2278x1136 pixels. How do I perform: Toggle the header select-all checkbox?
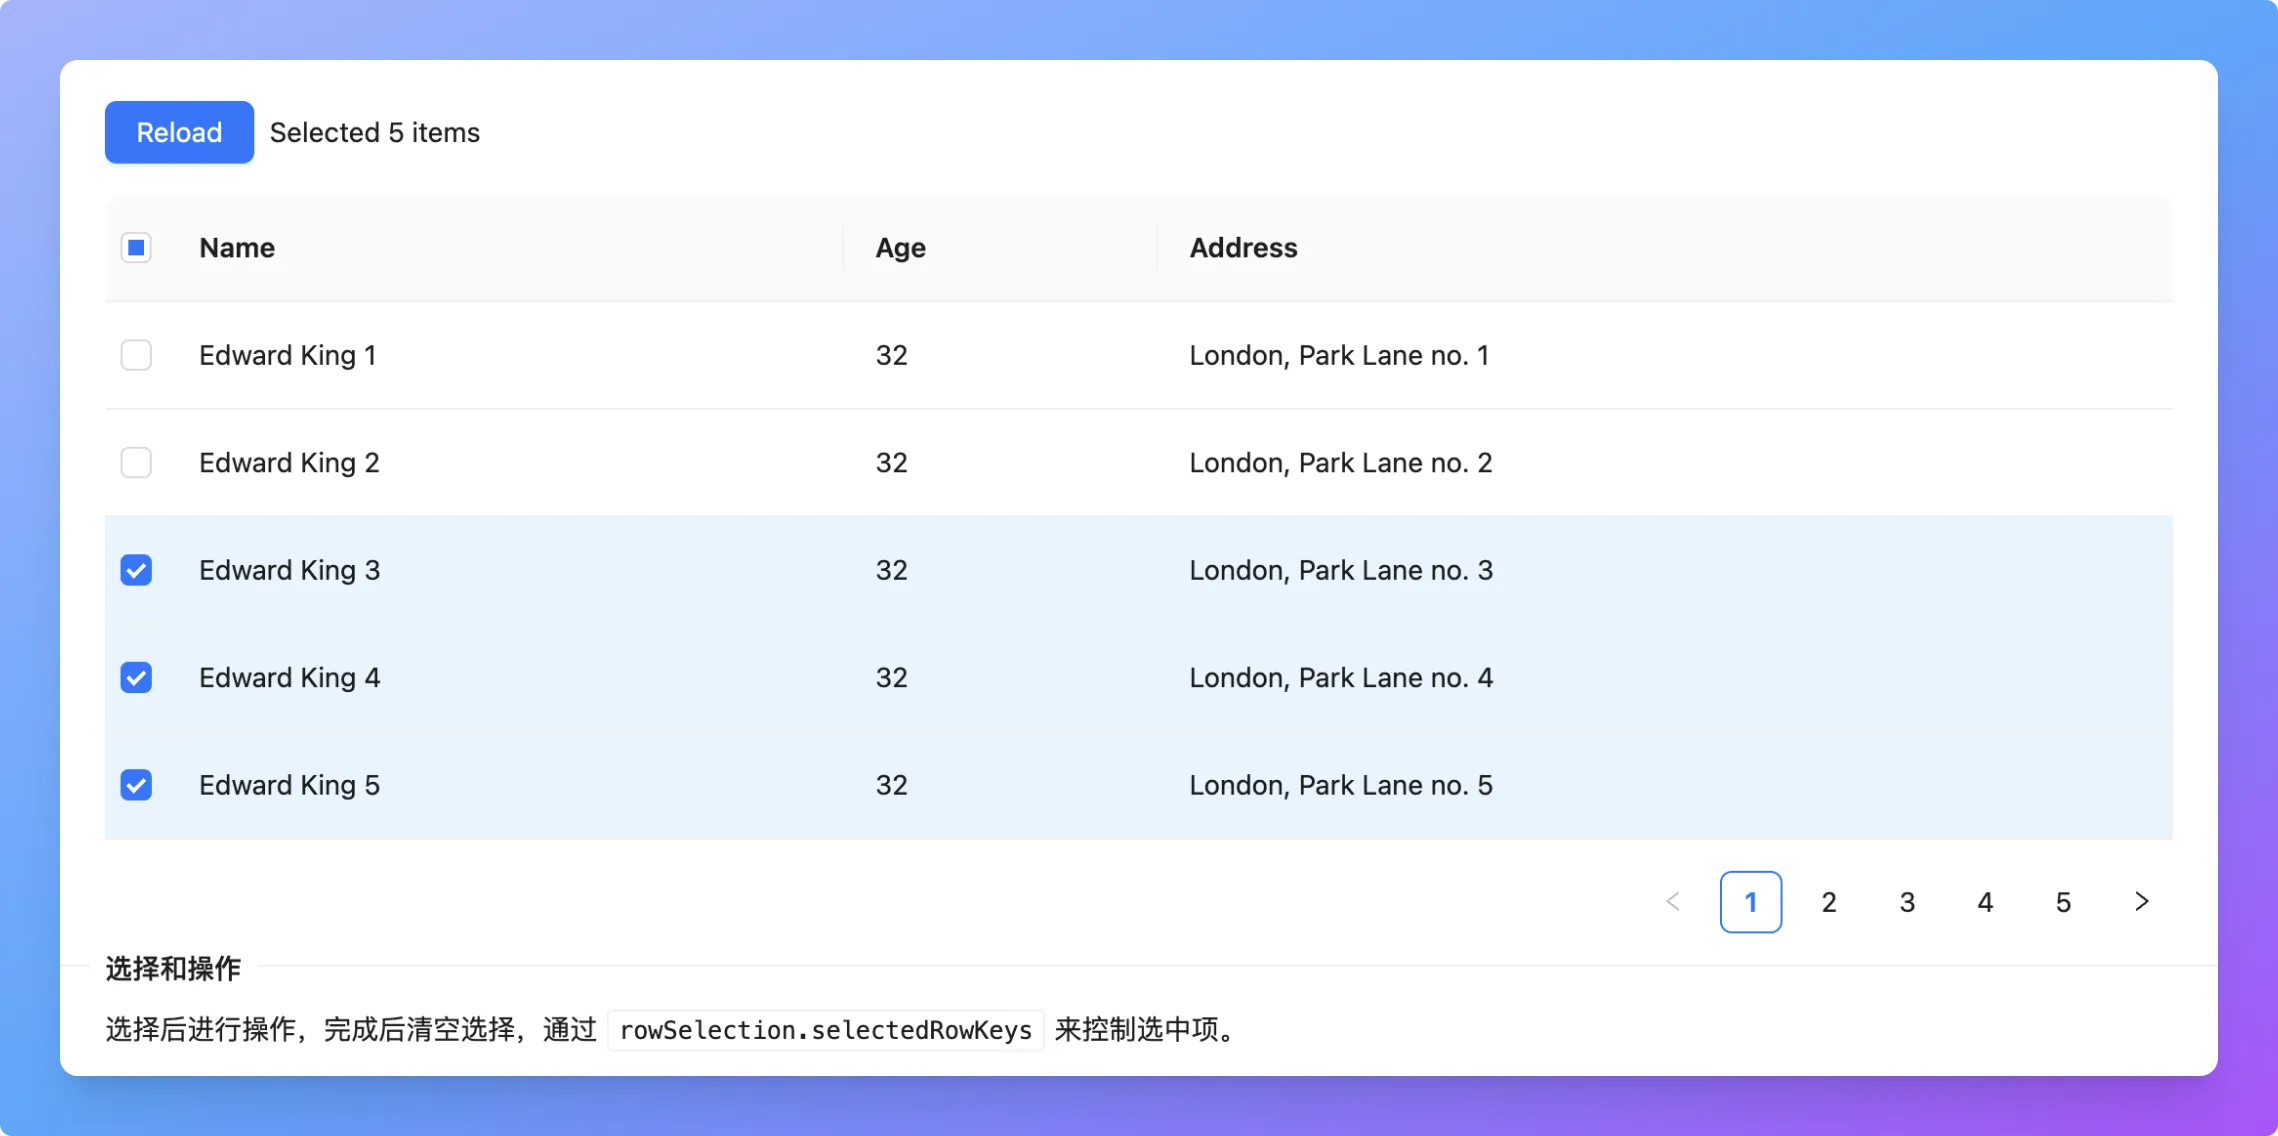pyautogui.click(x=136, y=247)
